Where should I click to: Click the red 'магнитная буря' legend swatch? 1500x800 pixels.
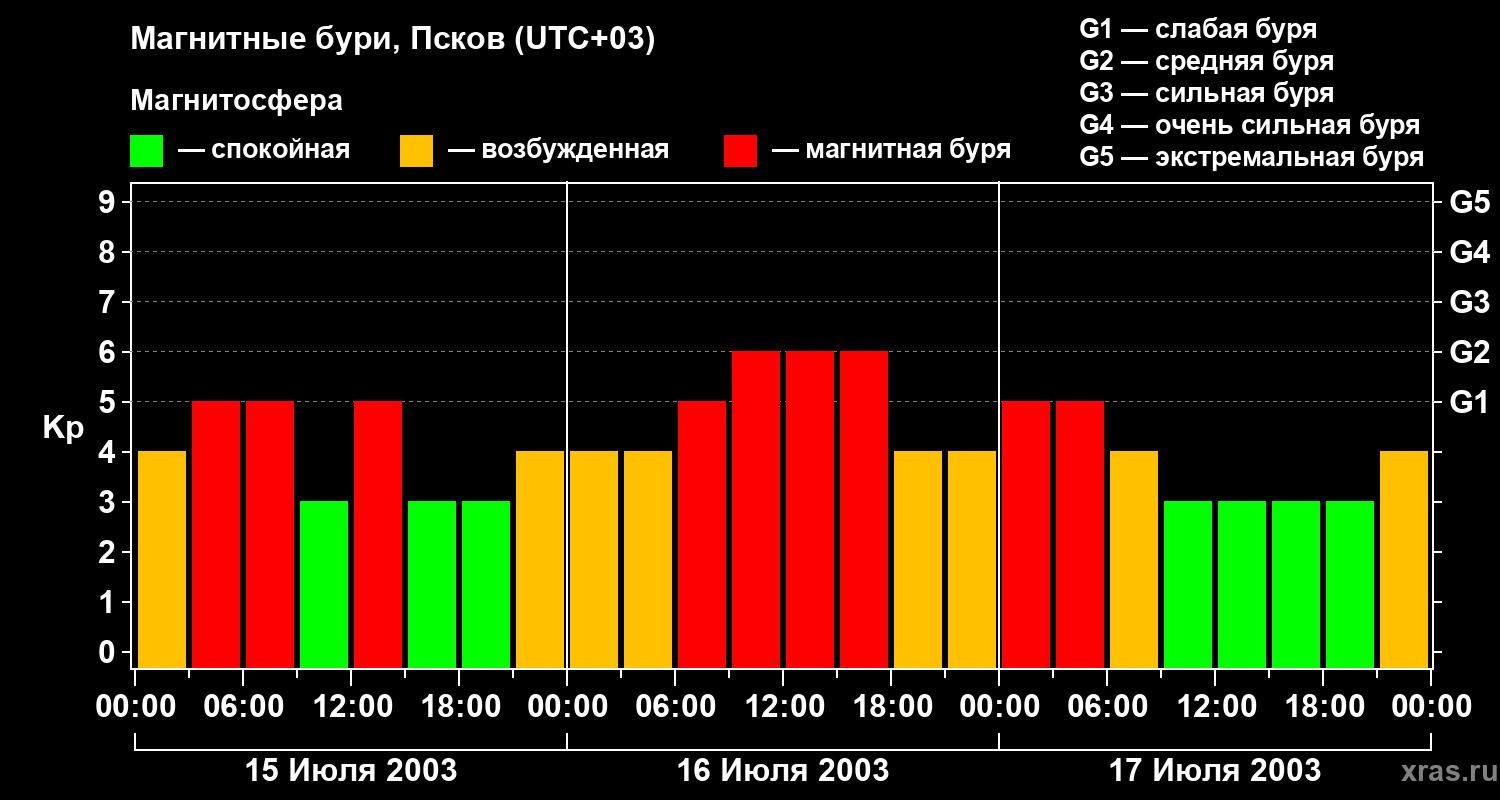740,151
